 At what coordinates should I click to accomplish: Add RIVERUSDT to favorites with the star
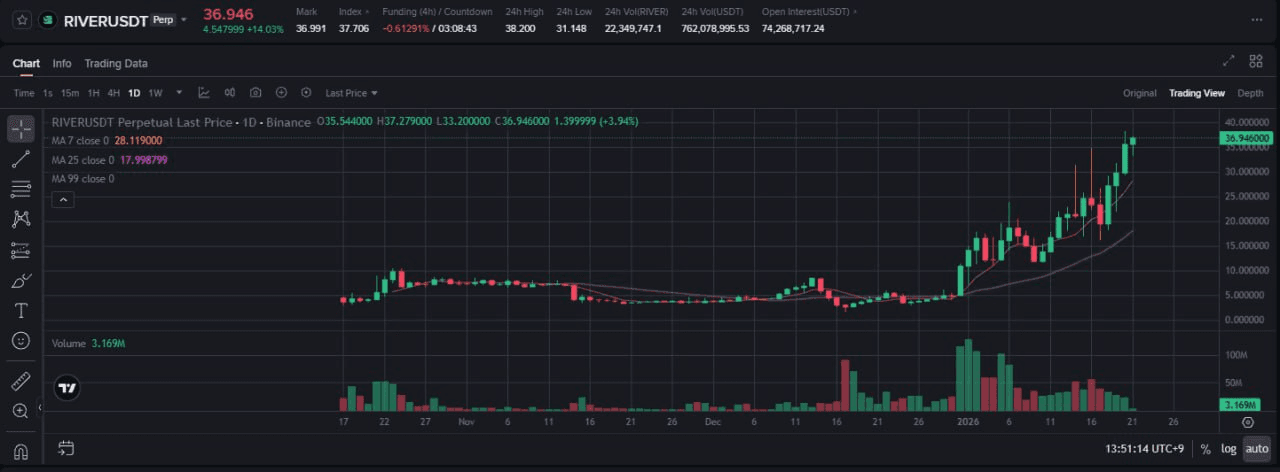click(22, 20)
